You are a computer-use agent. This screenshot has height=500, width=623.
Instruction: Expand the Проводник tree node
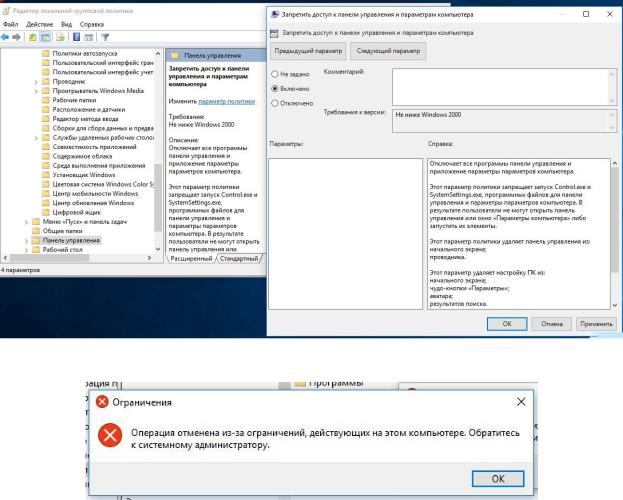[36, 82]
